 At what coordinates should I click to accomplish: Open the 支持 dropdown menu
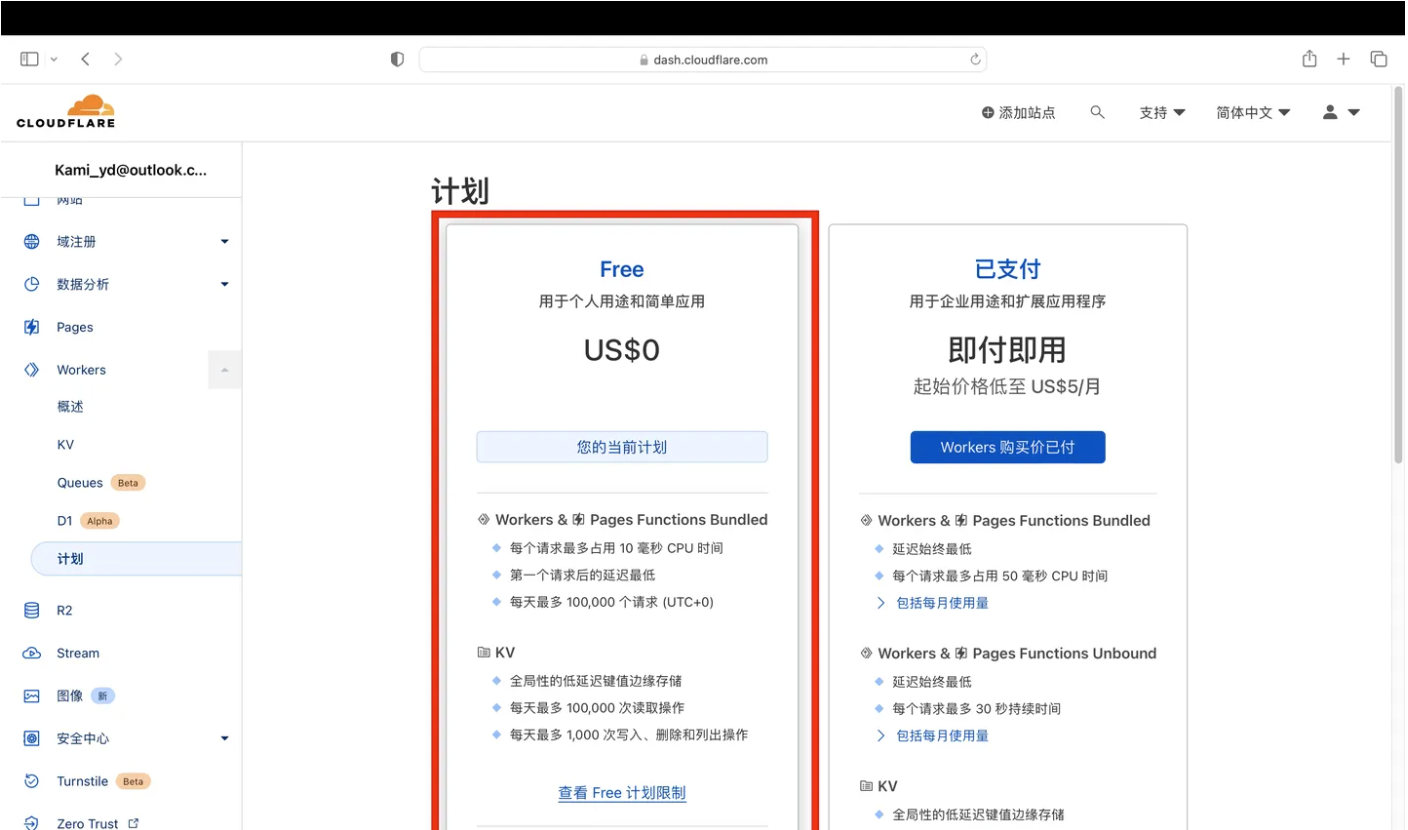click(1162, 113)
